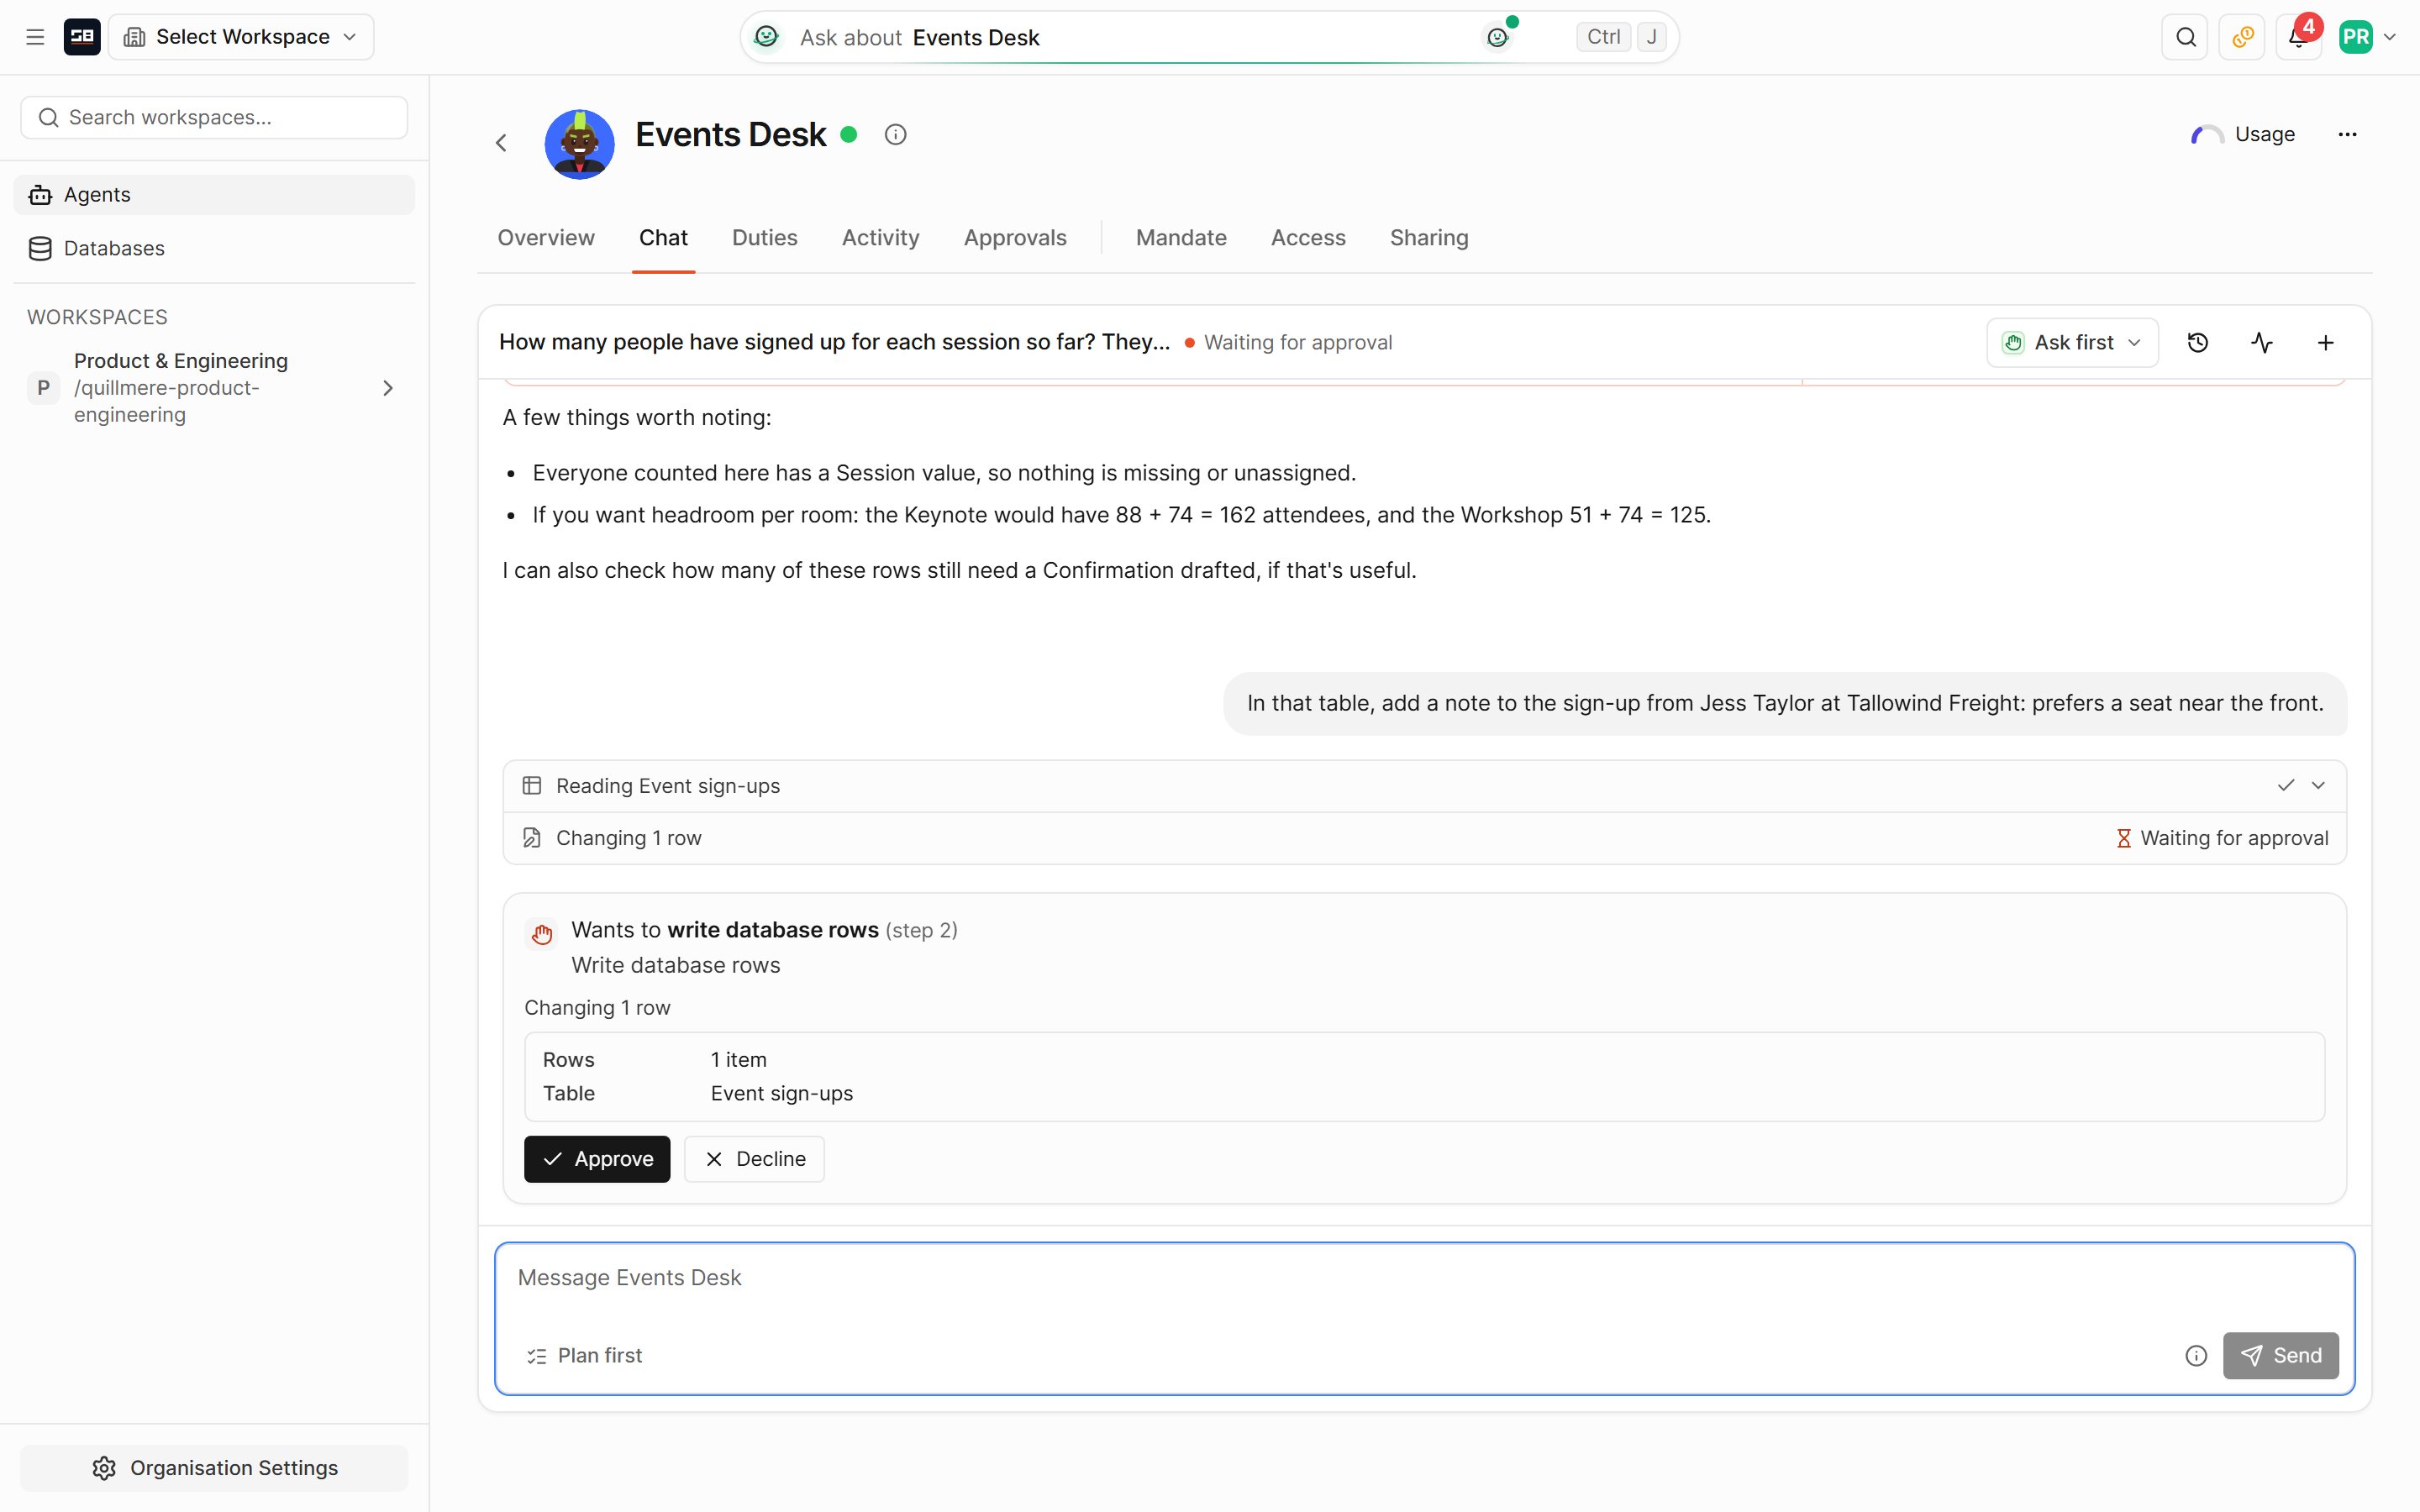
Task: Collapse the Reading Event sign-ups step
Action: 2318,786
